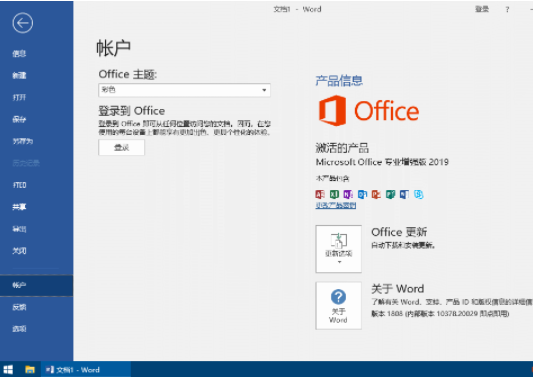Screen dimensions: 533x377
Task: Open File Explorer from the taskbar
Action: tap(30, 370)
